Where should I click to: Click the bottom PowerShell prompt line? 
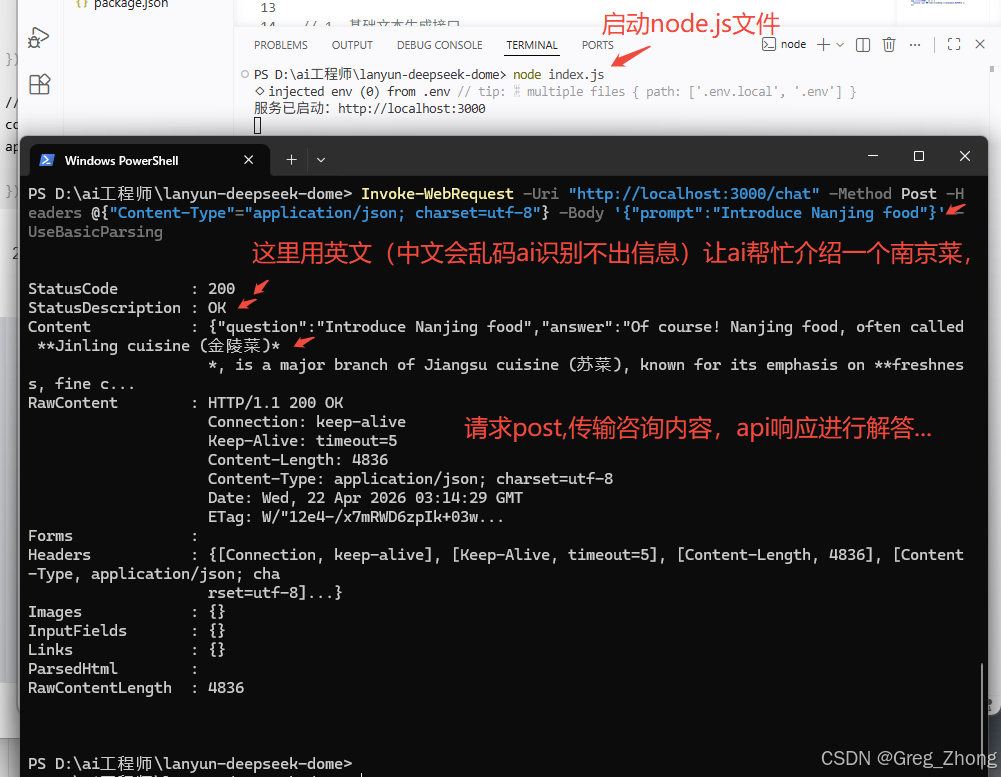coord(190,764)
